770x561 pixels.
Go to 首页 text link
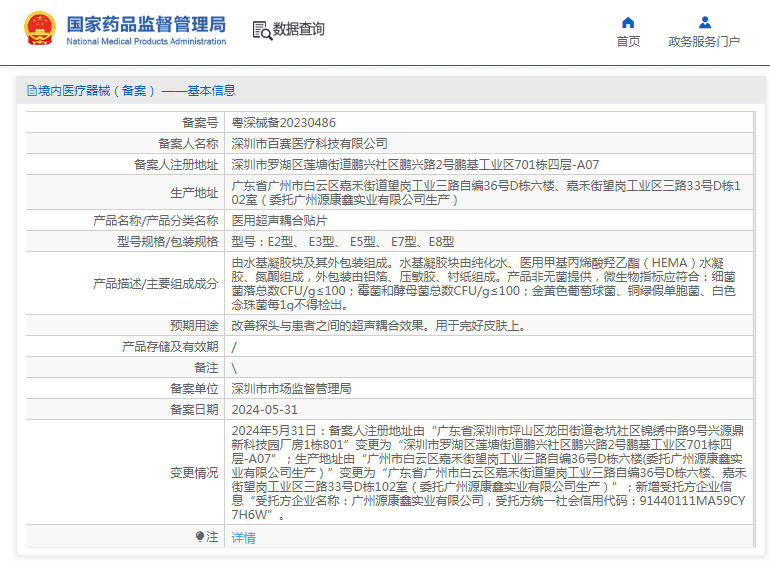629,42
